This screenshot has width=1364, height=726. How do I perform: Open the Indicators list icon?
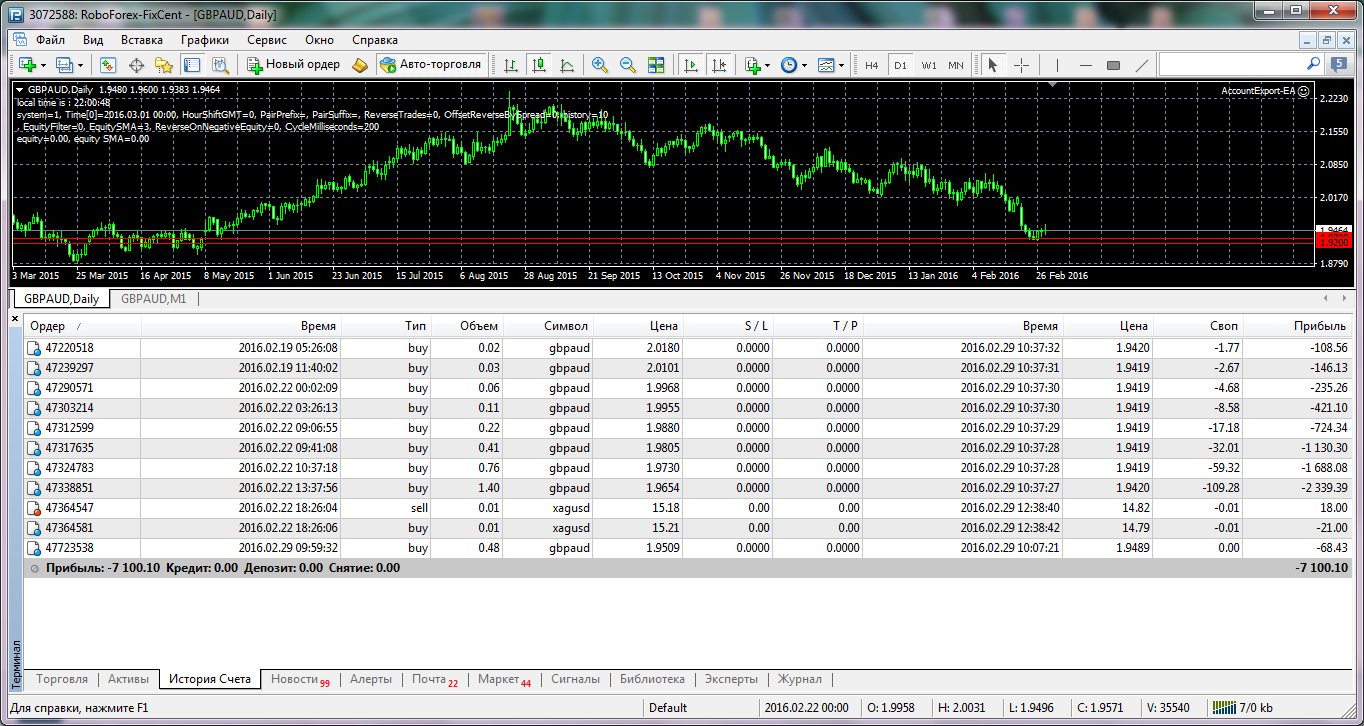pos(753,64)
